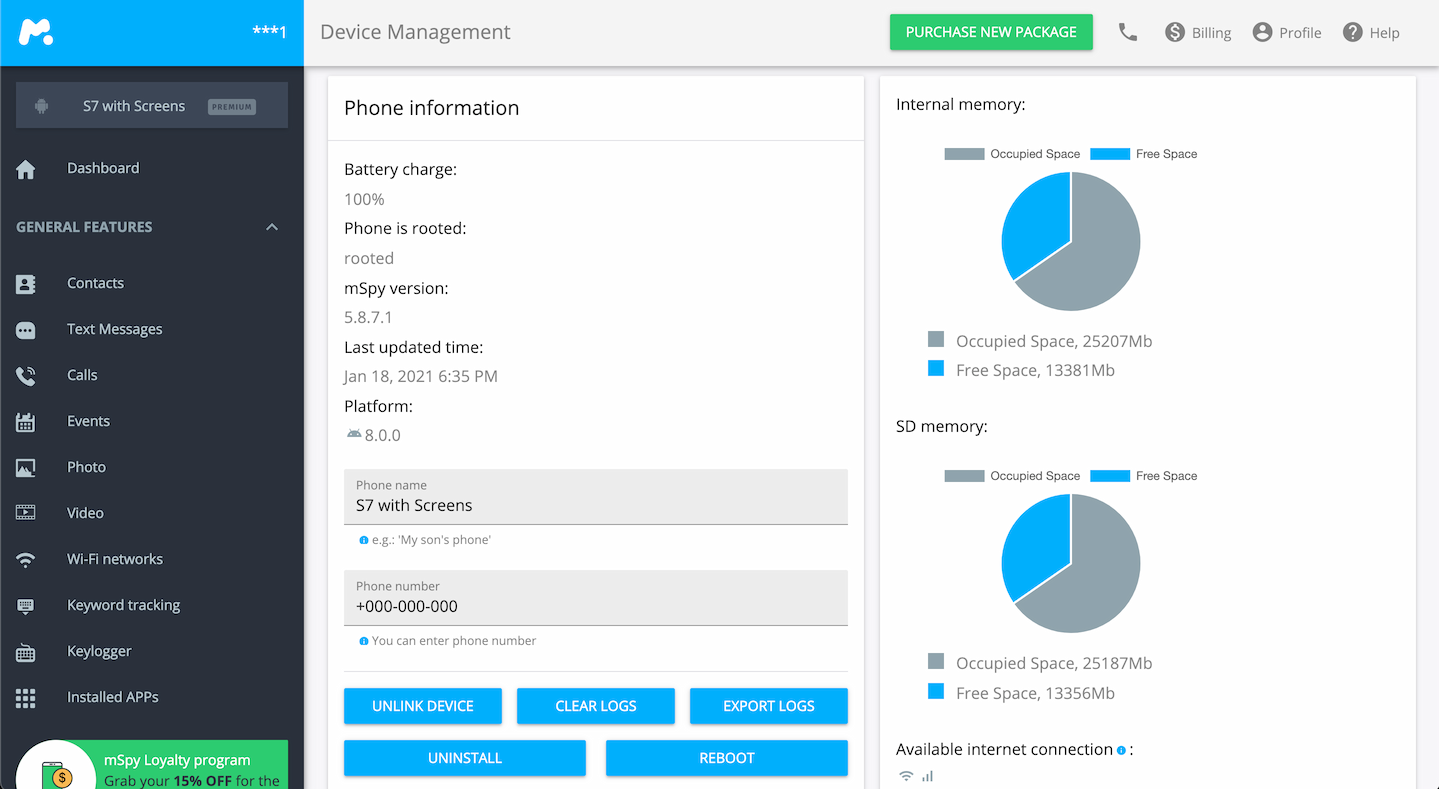Click PURCHASE NEW PACKAGE button
The height and width of the screenshot is (789, 1439).
991,32
